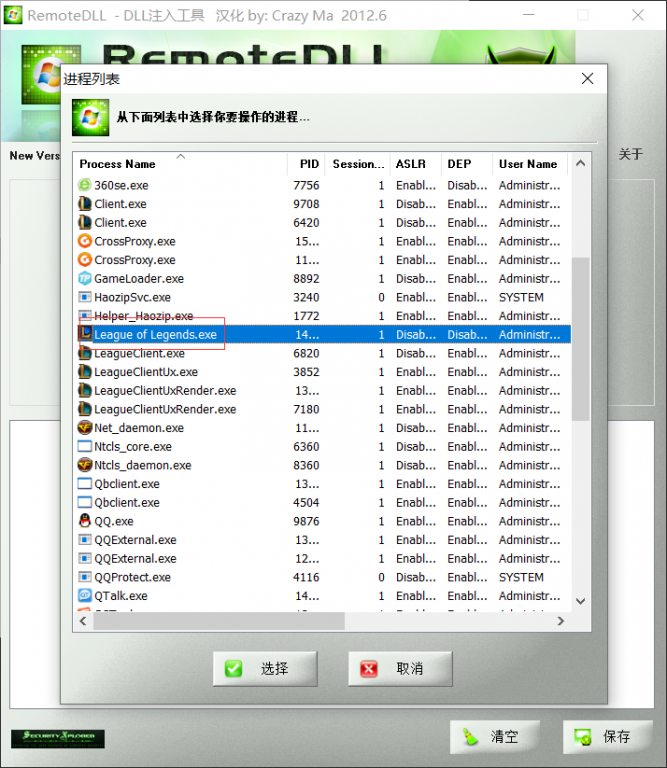This screenshot has width=667, height=768.
Task: Click PID value 9876
Action: tap(306, 521)
